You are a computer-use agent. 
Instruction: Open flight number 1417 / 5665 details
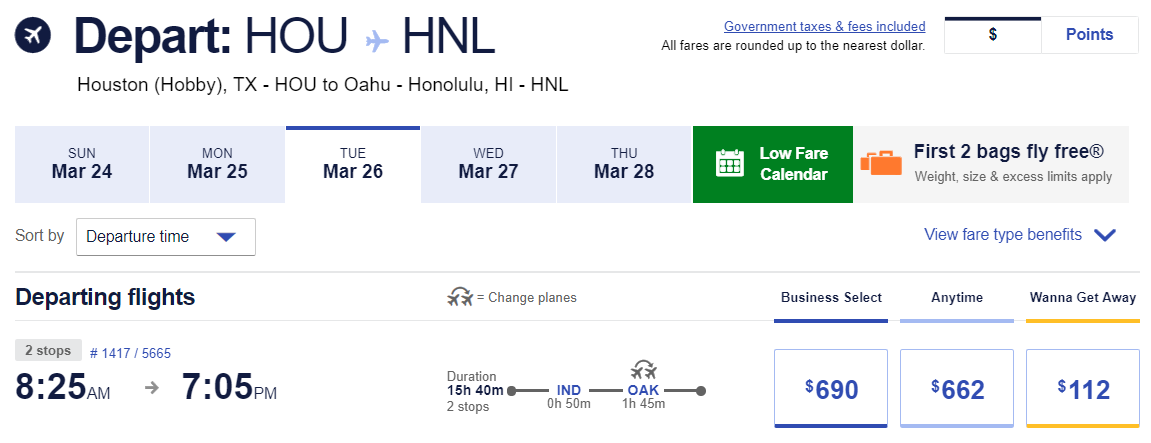[x=130, y=352]
